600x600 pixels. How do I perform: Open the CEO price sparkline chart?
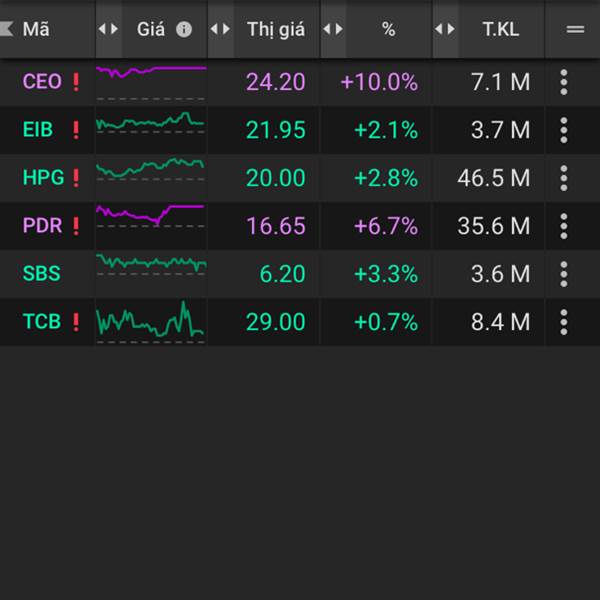(x=151, y=83)
